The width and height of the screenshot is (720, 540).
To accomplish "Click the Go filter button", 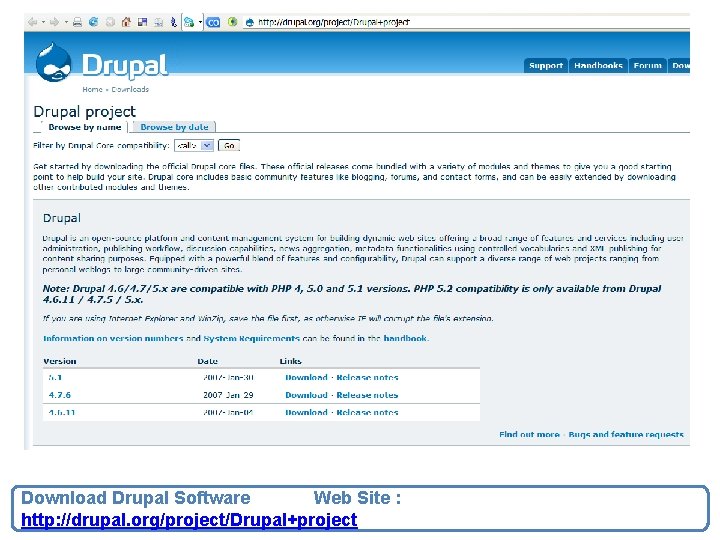I will point(229,146).
